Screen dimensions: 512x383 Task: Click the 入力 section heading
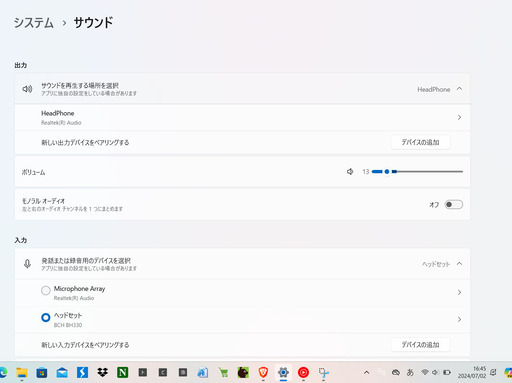(x=21, y=240)
